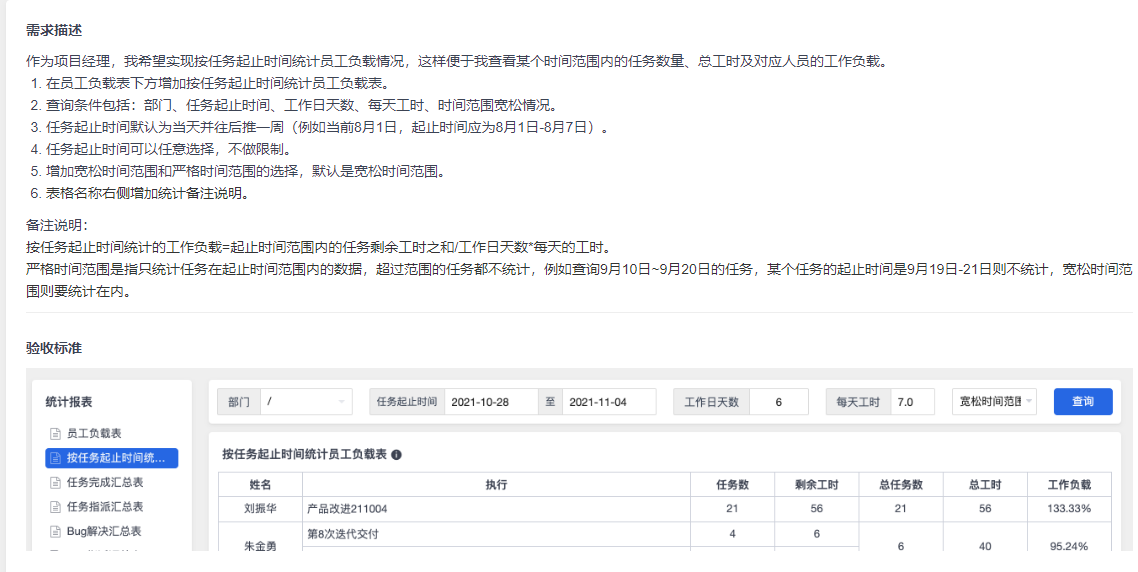Viewport: 1138px width, 572px height.
Task: Click the 需求描述 heading
Action: tap(54, 30)
